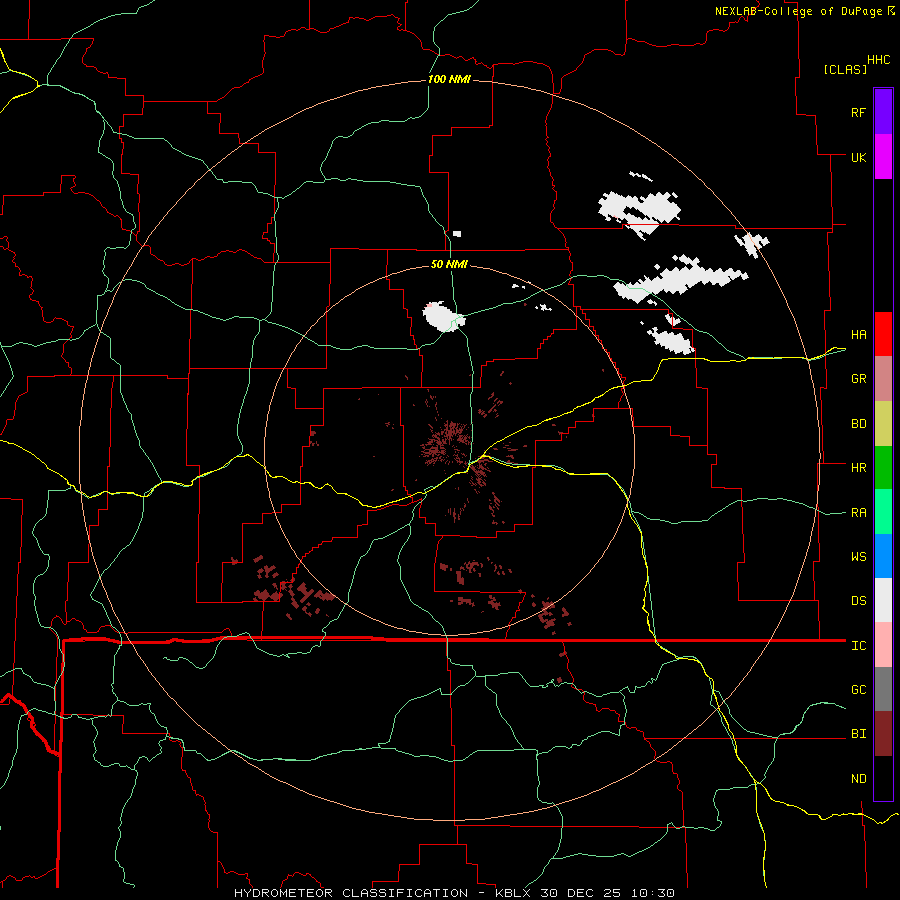The width and height of the screenshot is (900, 900).
Task: Click the RA legend label
Action: 858,512
